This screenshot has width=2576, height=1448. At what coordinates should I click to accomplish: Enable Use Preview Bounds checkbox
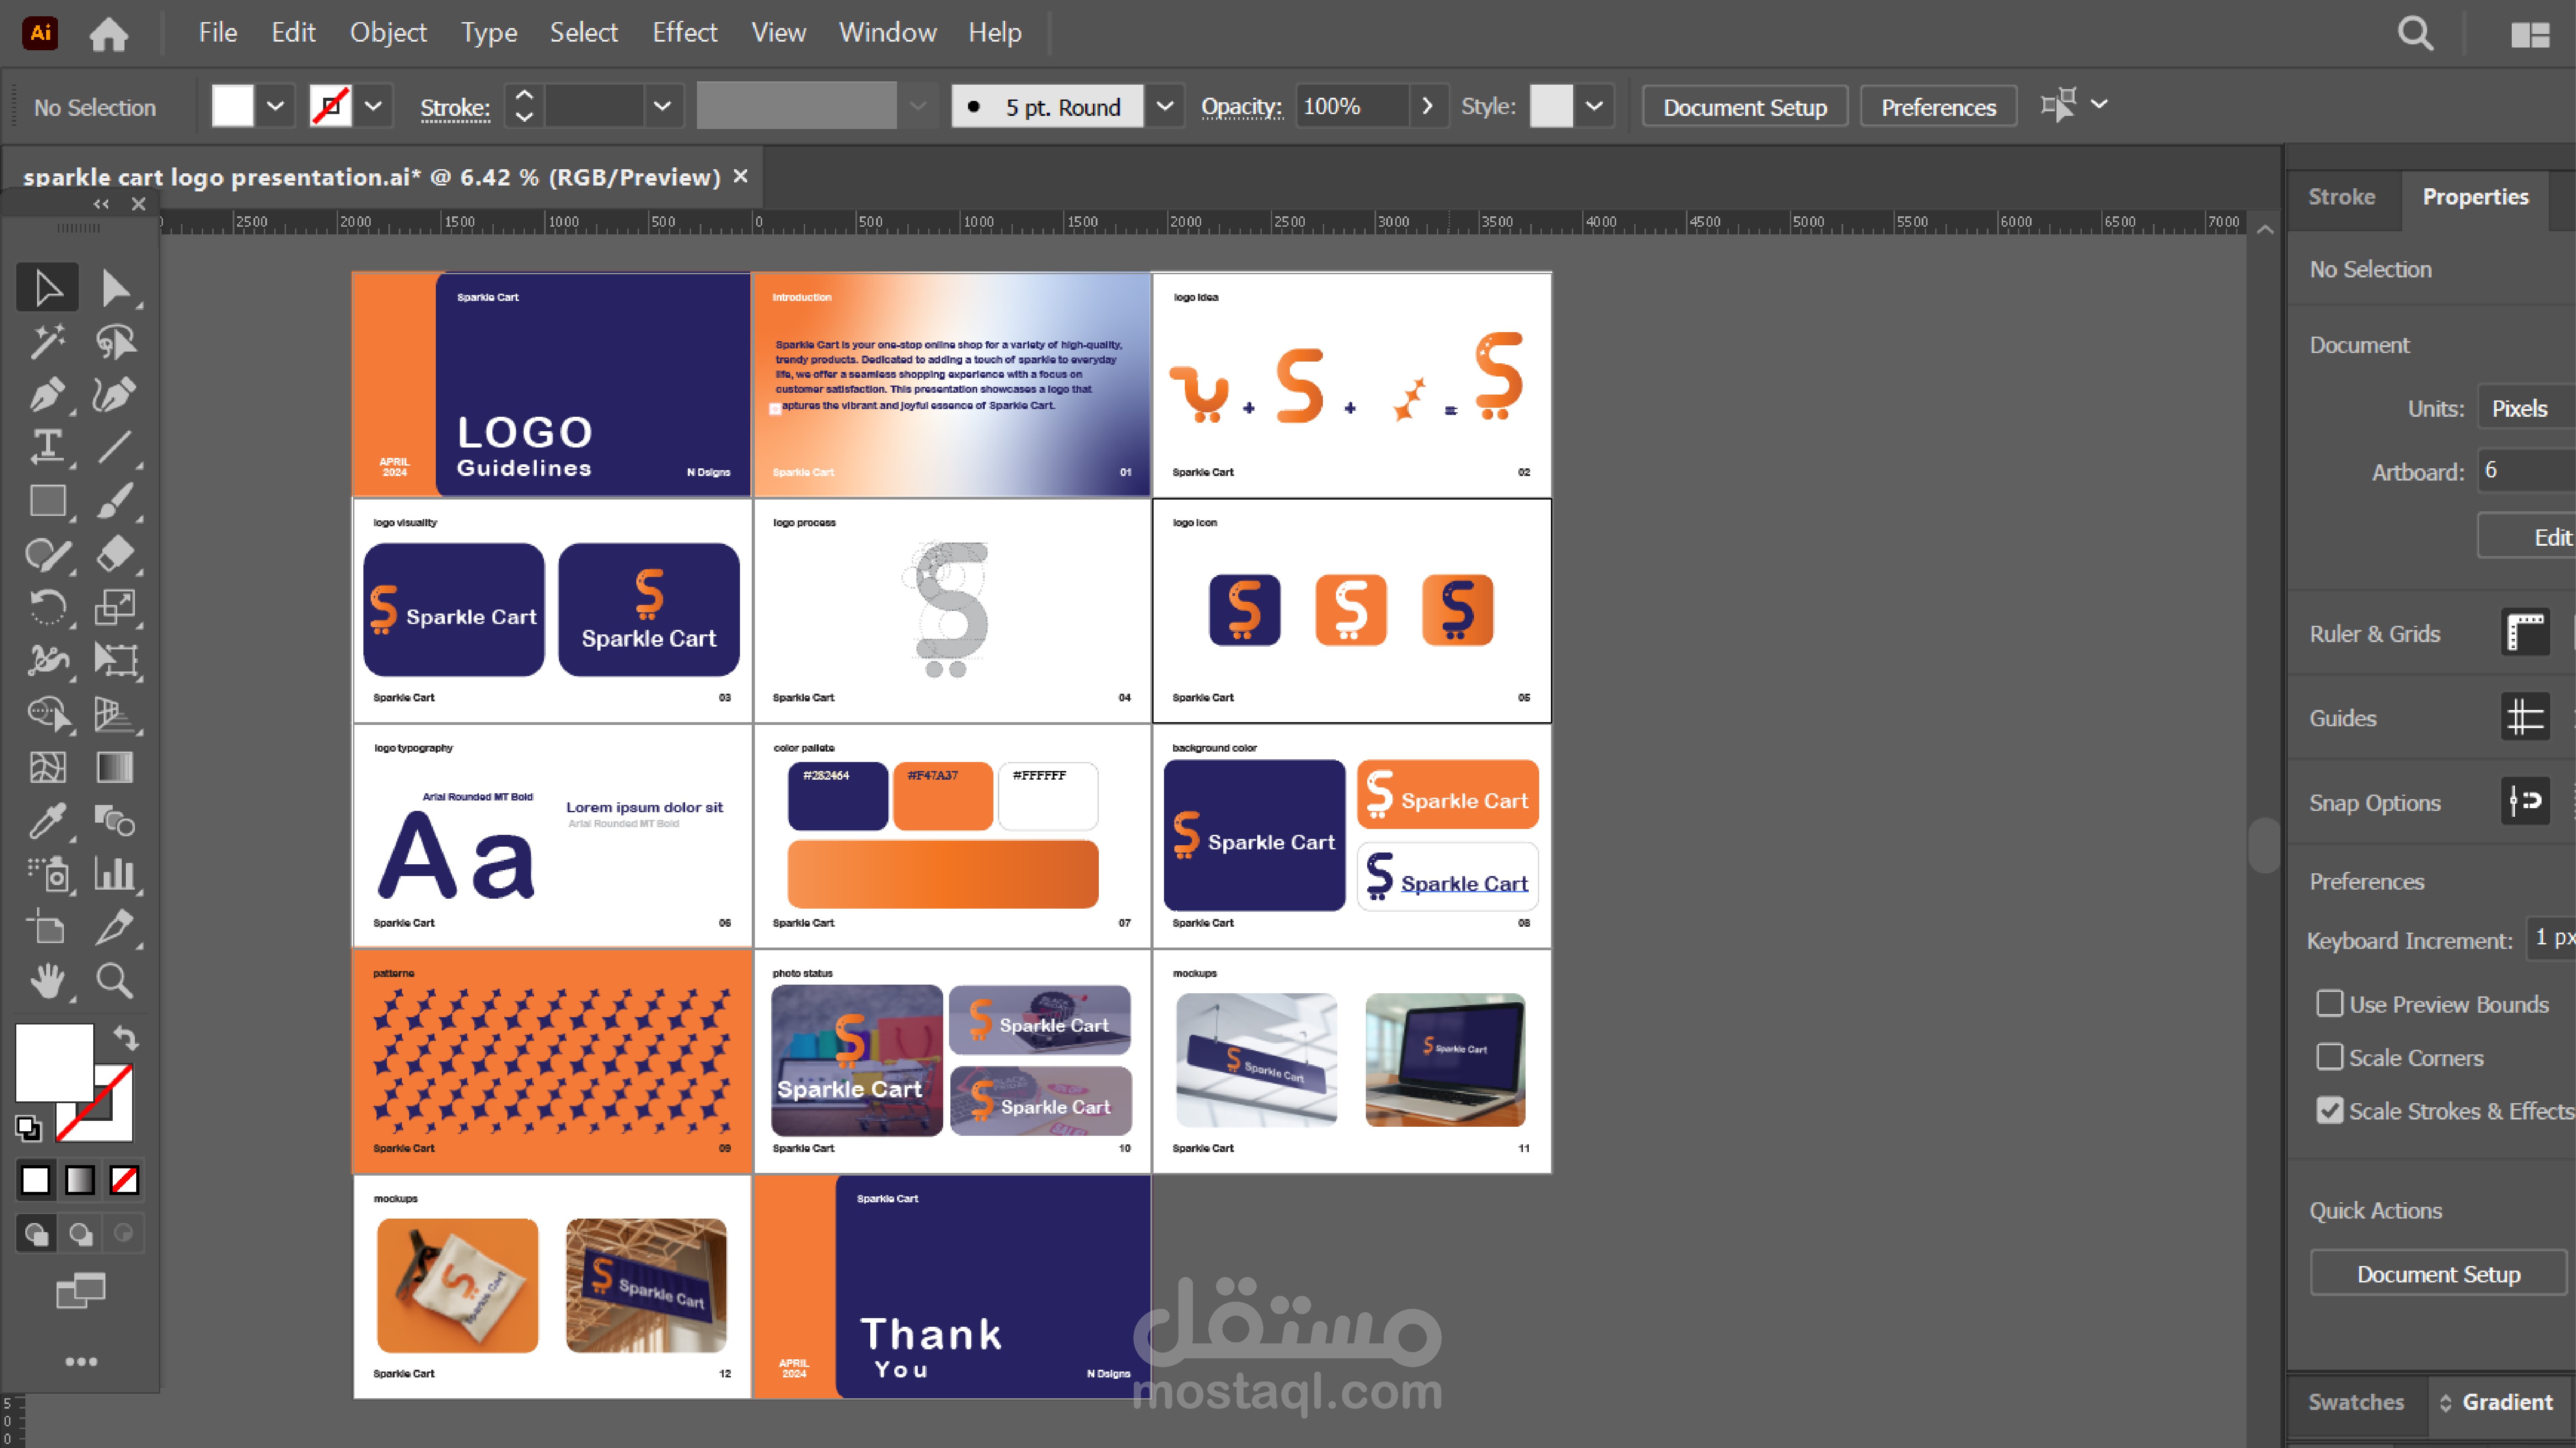[x=2329, y=1003]
